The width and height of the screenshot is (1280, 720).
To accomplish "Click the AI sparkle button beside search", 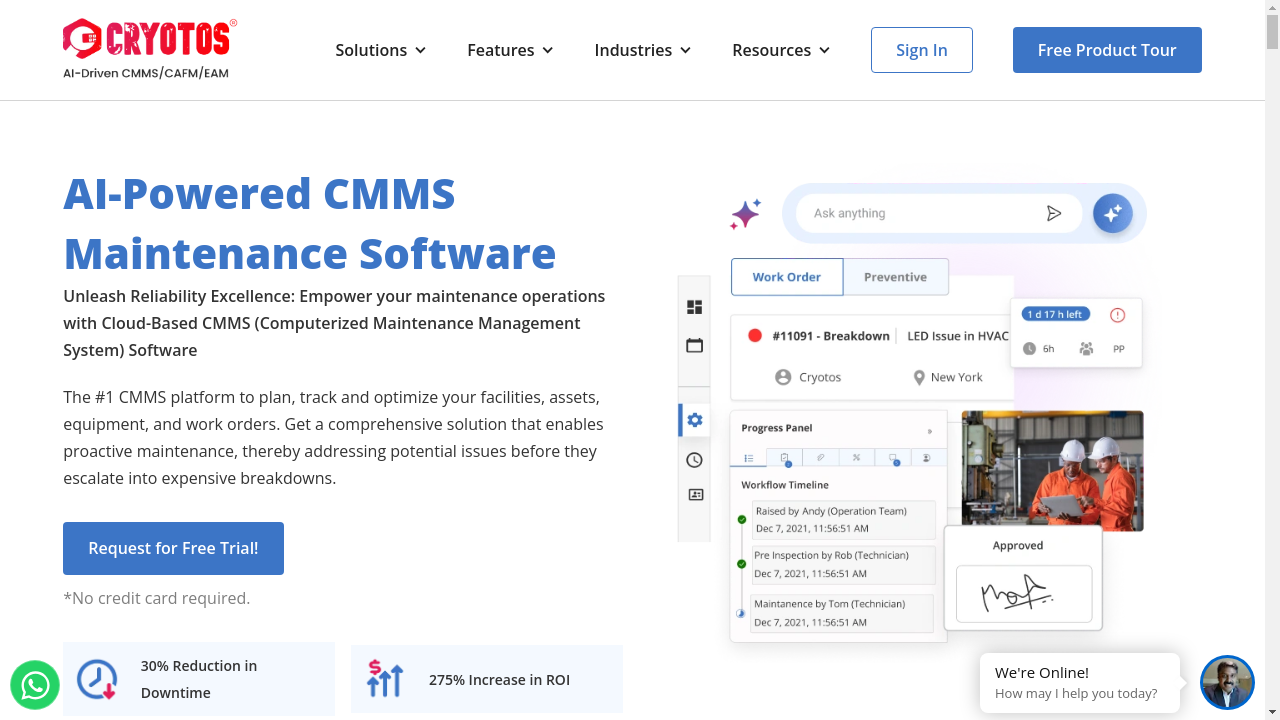I will pos(1112,213).
